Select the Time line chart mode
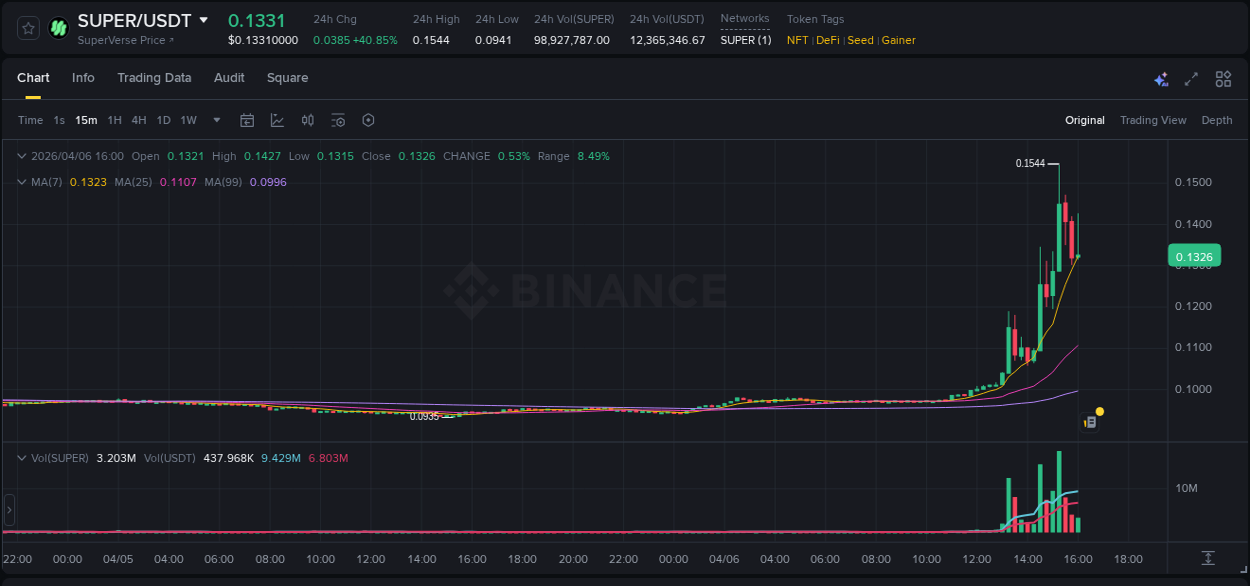The width and height of the screenshot is (1250, 586). [x=30, y=120]
